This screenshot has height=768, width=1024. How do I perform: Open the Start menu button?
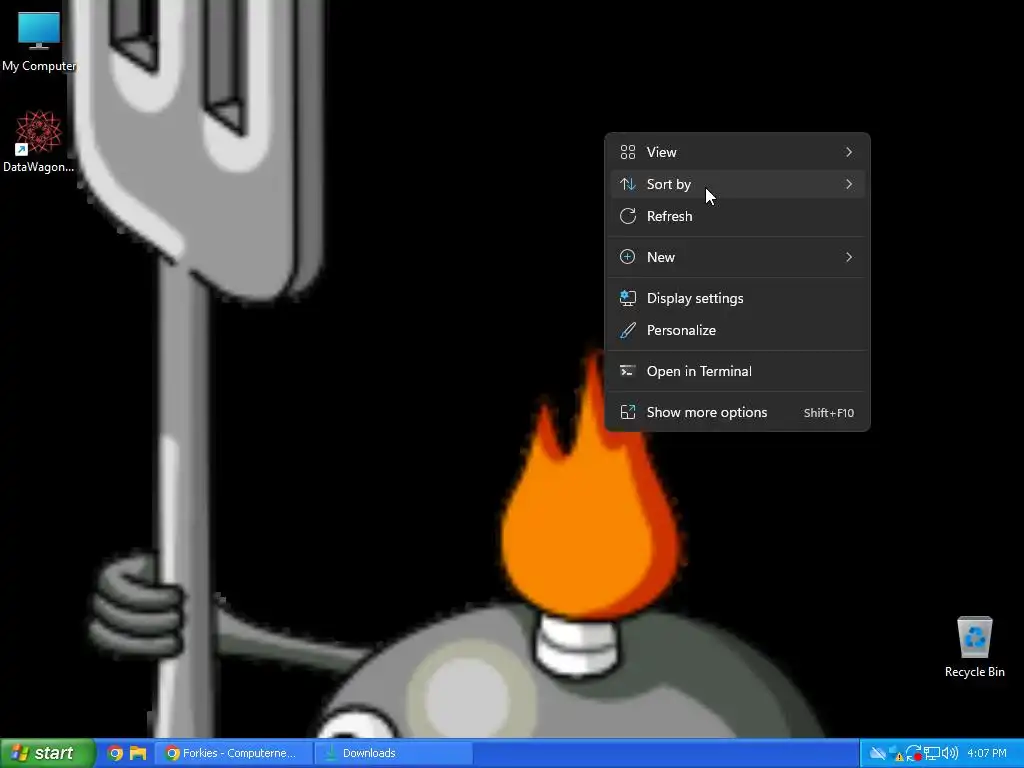[x=47, y=753]
